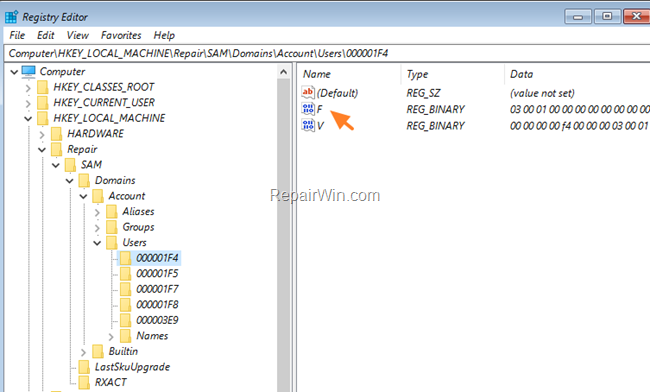Maximize the Registry Editor window
Image resolution: width=650 pixels, height=392 pixels.
[x=607, y=17]
